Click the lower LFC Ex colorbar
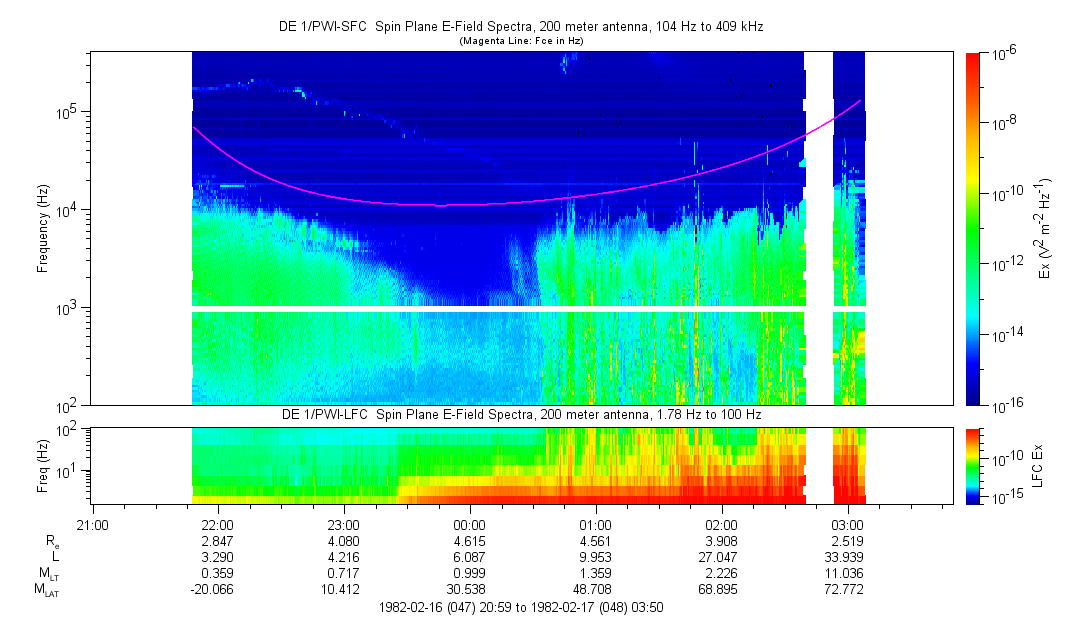The image size is (1083, 620). click(x=973, y=465)
